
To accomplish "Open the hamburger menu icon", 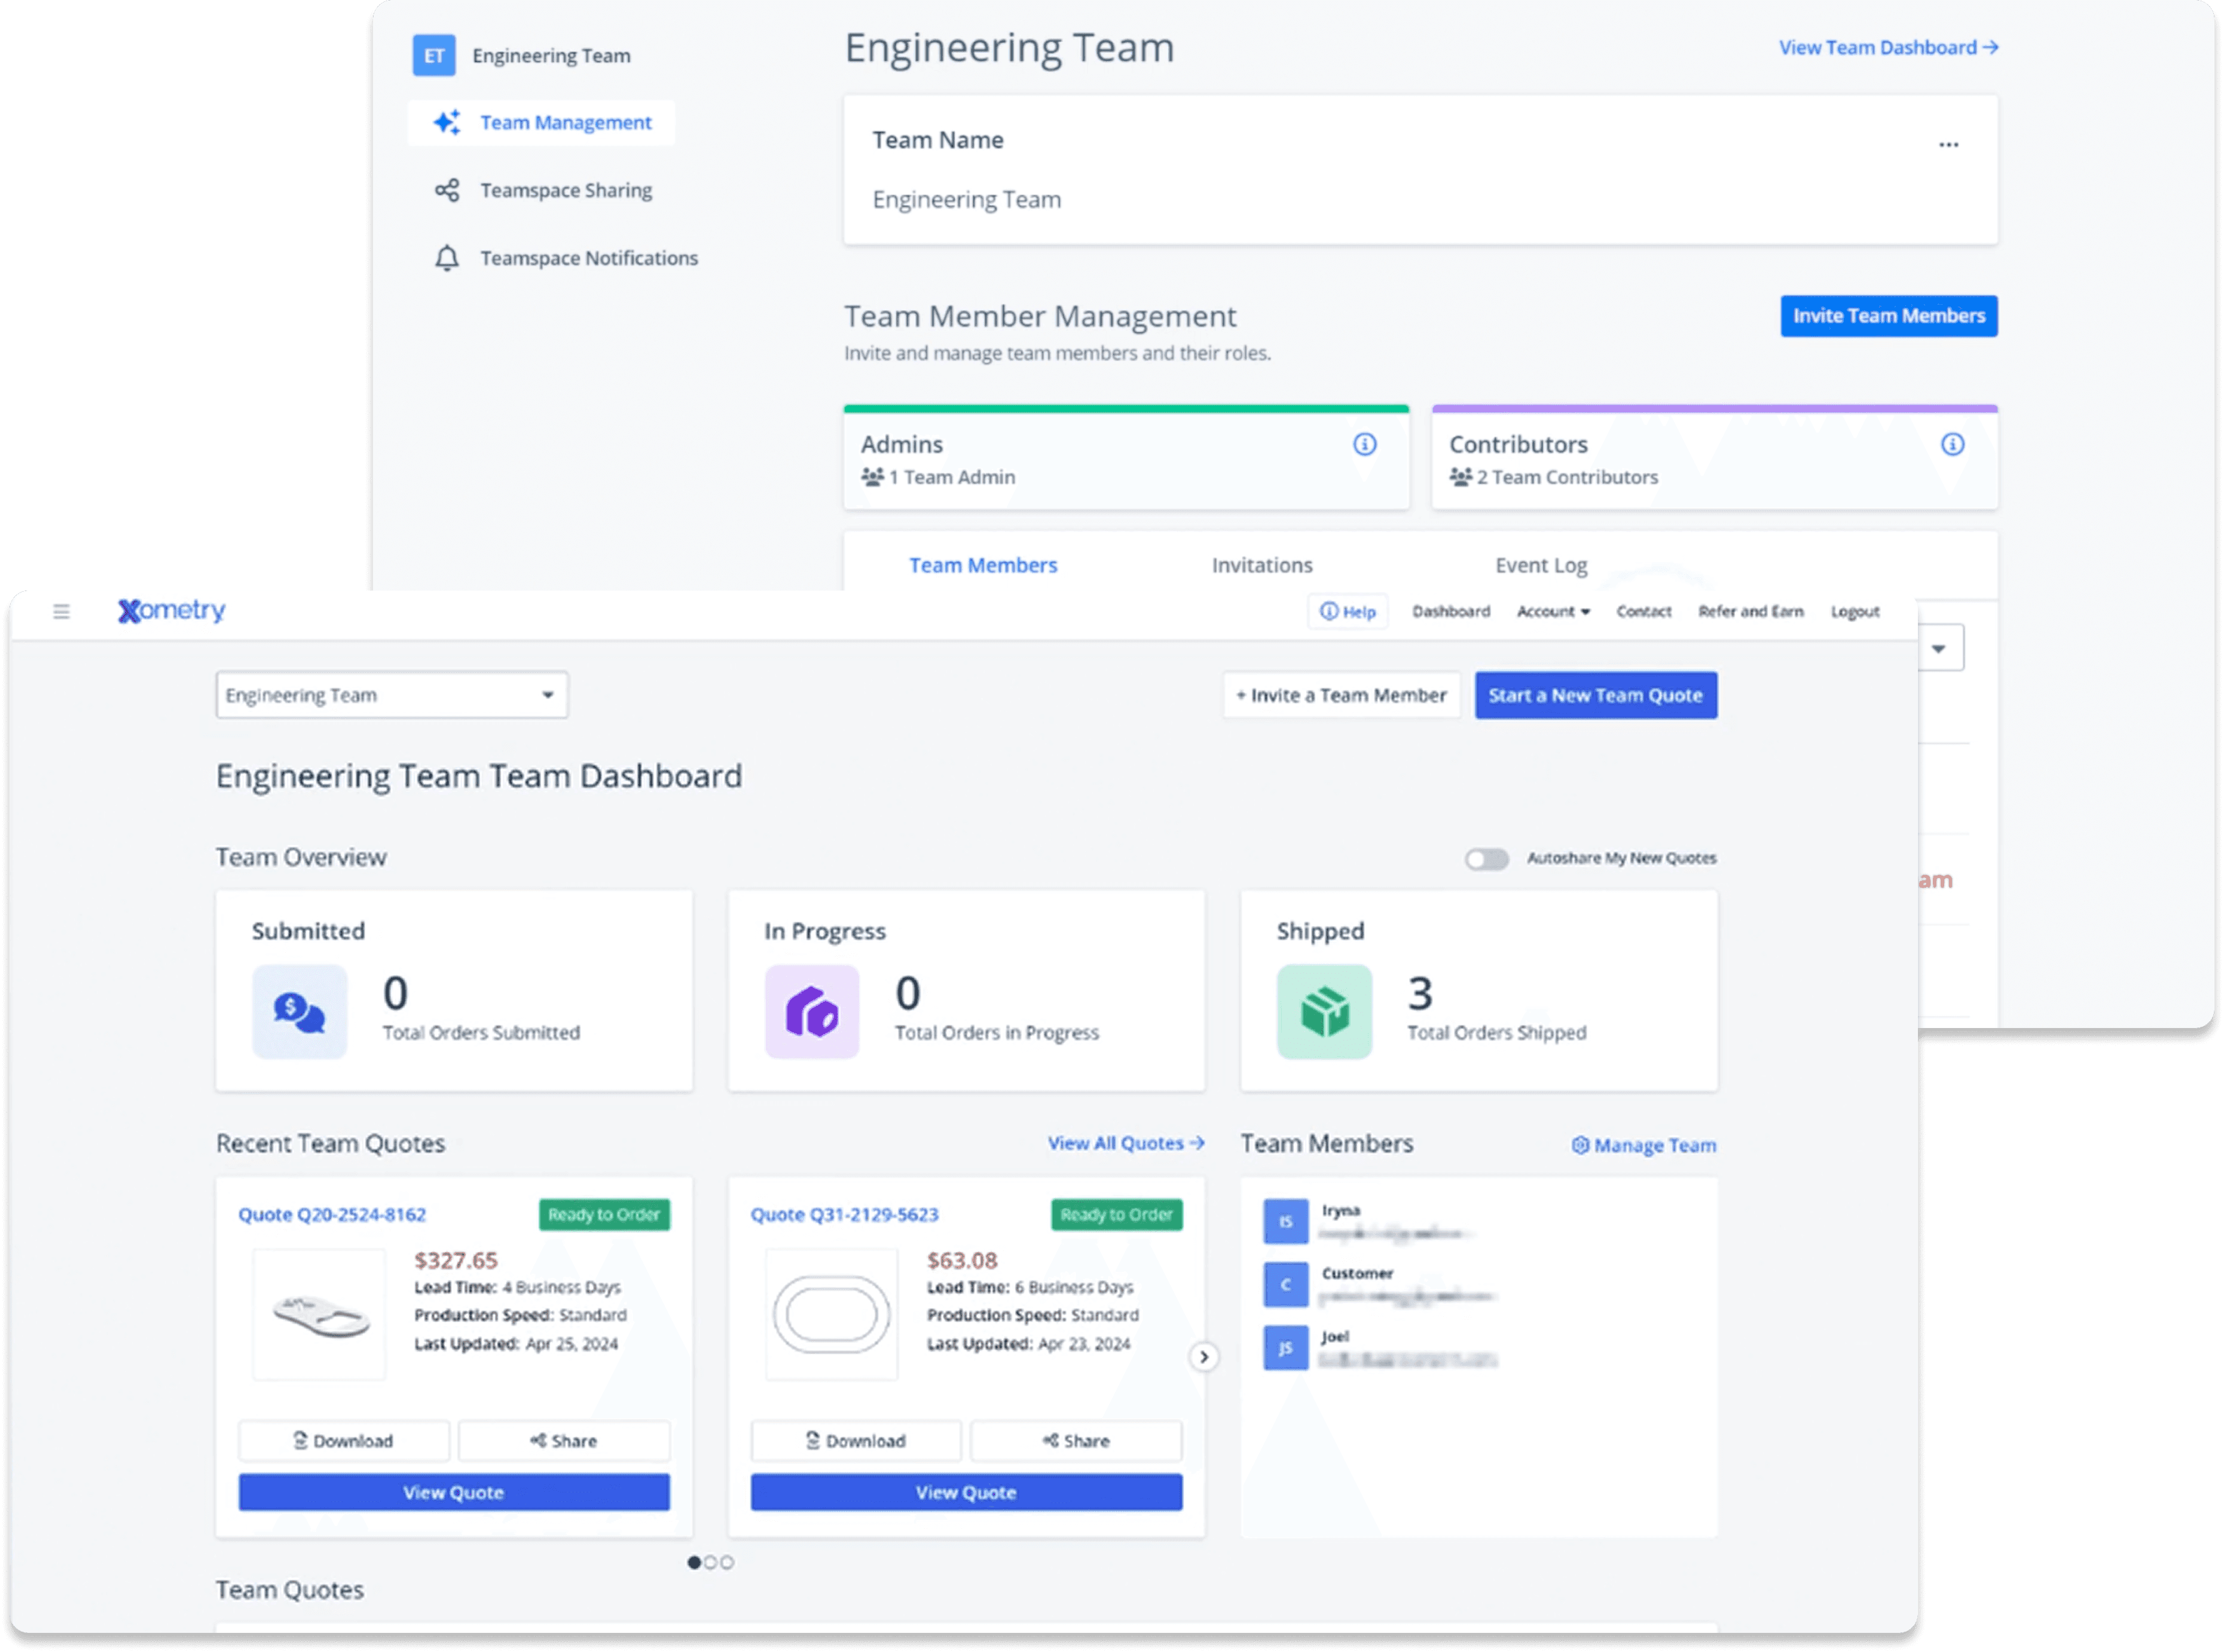I will pyautogui.click(x=61, y=611).
